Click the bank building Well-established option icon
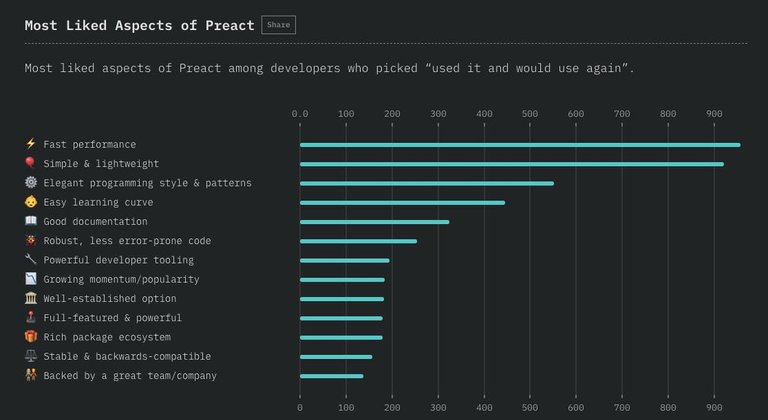The height and width of the screenshot is (420, 768). click(x=31, y=298)
